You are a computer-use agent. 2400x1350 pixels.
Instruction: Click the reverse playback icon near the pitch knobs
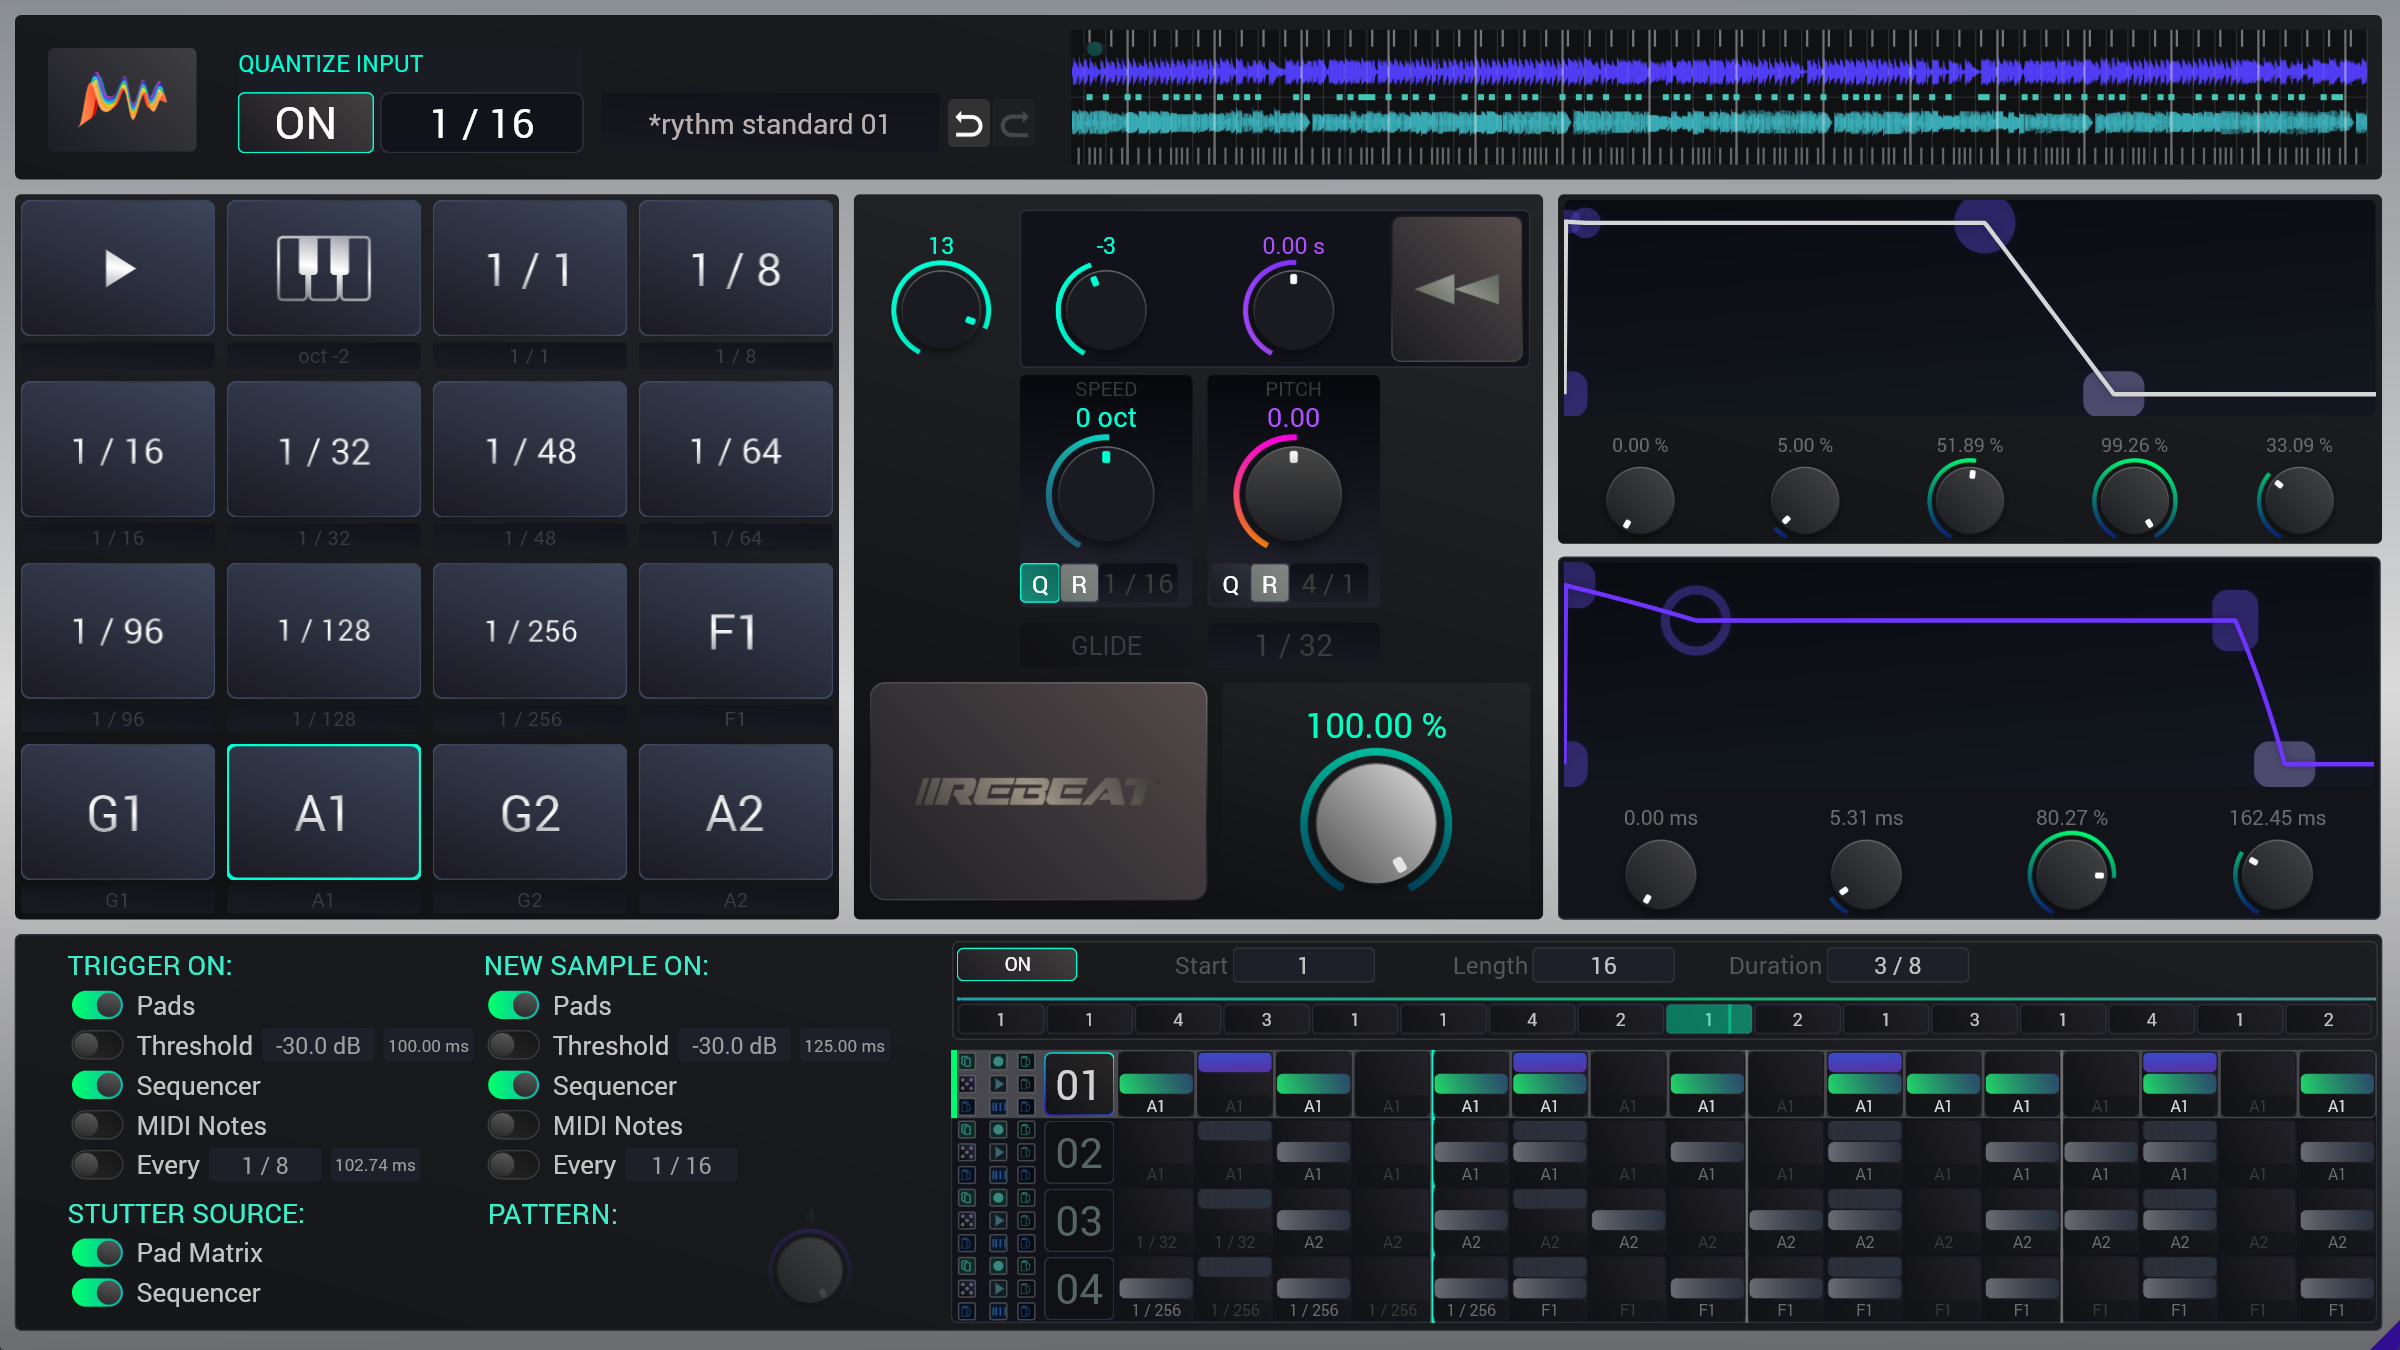(x=1455, y=289)
